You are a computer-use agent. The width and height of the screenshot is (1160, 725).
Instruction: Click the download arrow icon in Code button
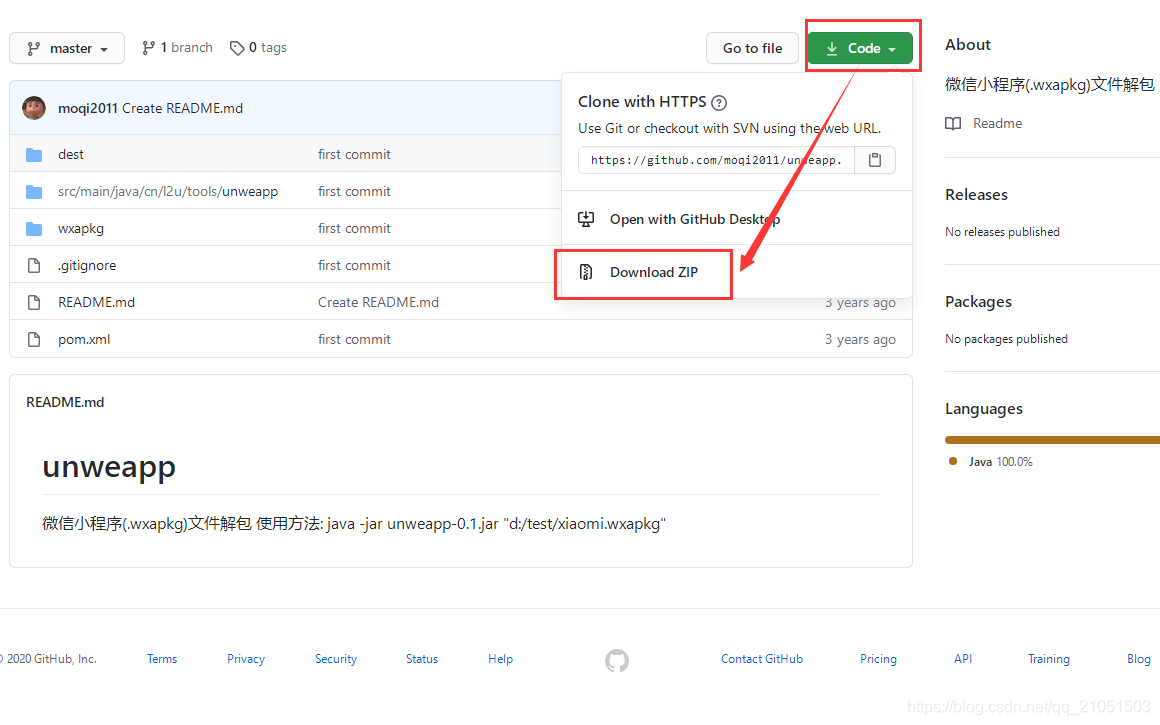pos(832,49)
